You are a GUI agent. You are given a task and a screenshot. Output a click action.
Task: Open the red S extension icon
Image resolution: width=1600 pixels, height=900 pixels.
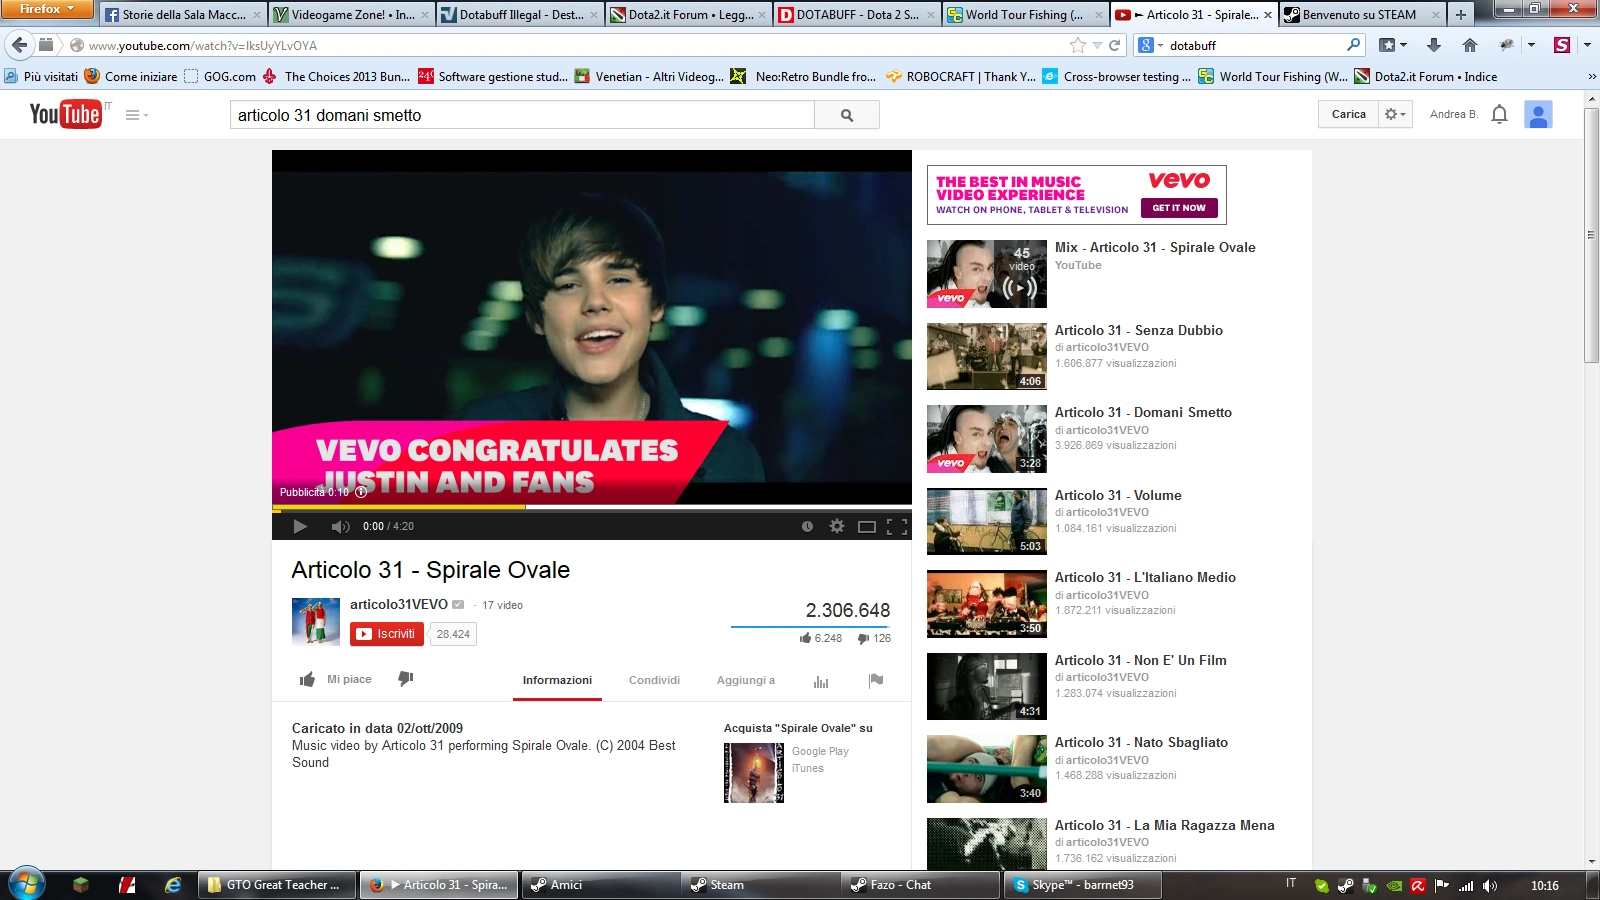click(x=1562, y=45)
